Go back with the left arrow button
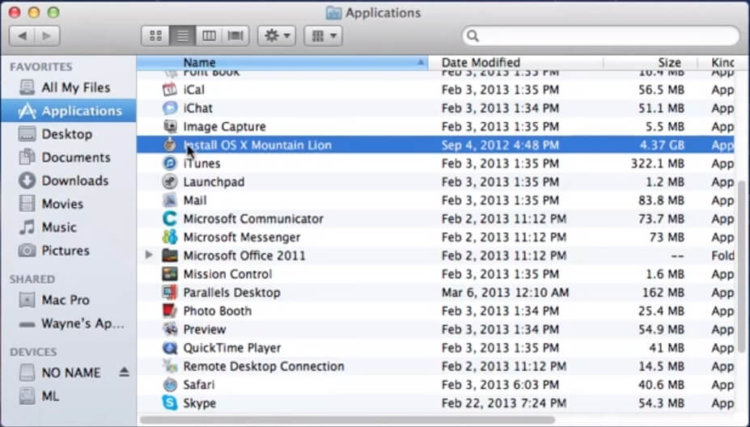 22,36
